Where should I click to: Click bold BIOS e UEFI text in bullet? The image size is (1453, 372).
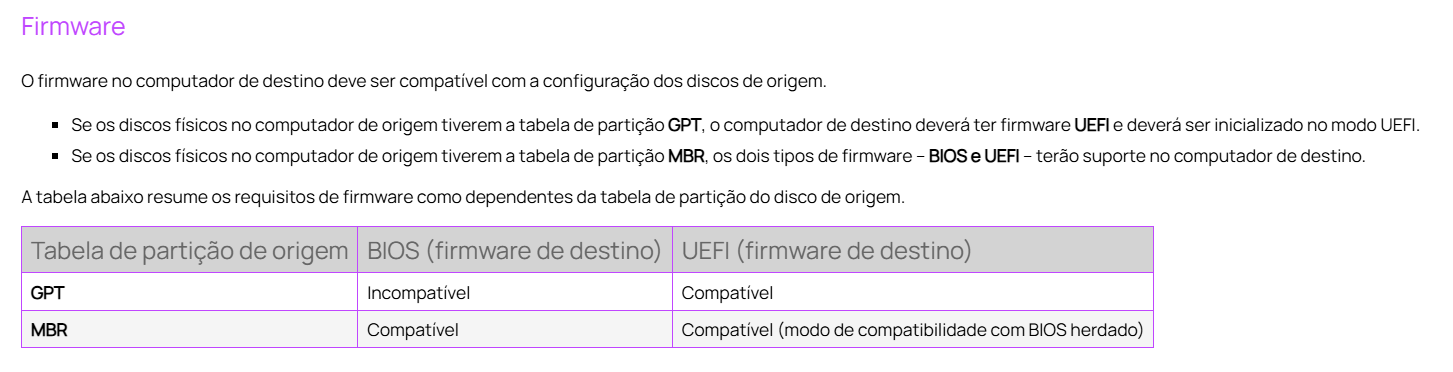point(967,156)
